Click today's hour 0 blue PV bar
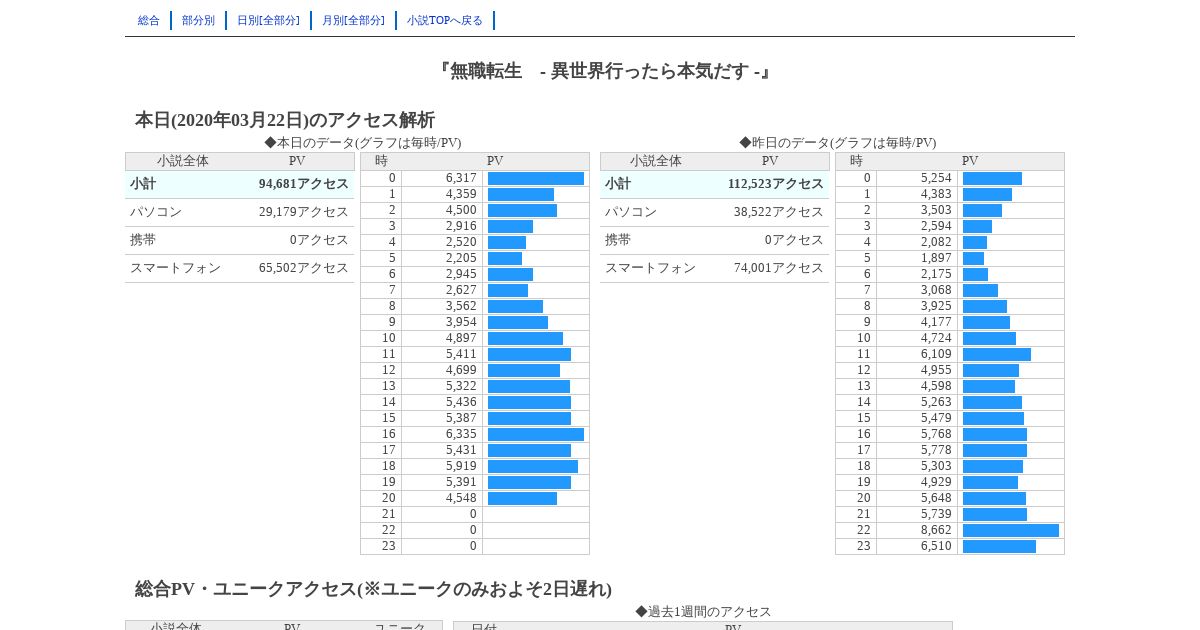 (x=536, y=179)
